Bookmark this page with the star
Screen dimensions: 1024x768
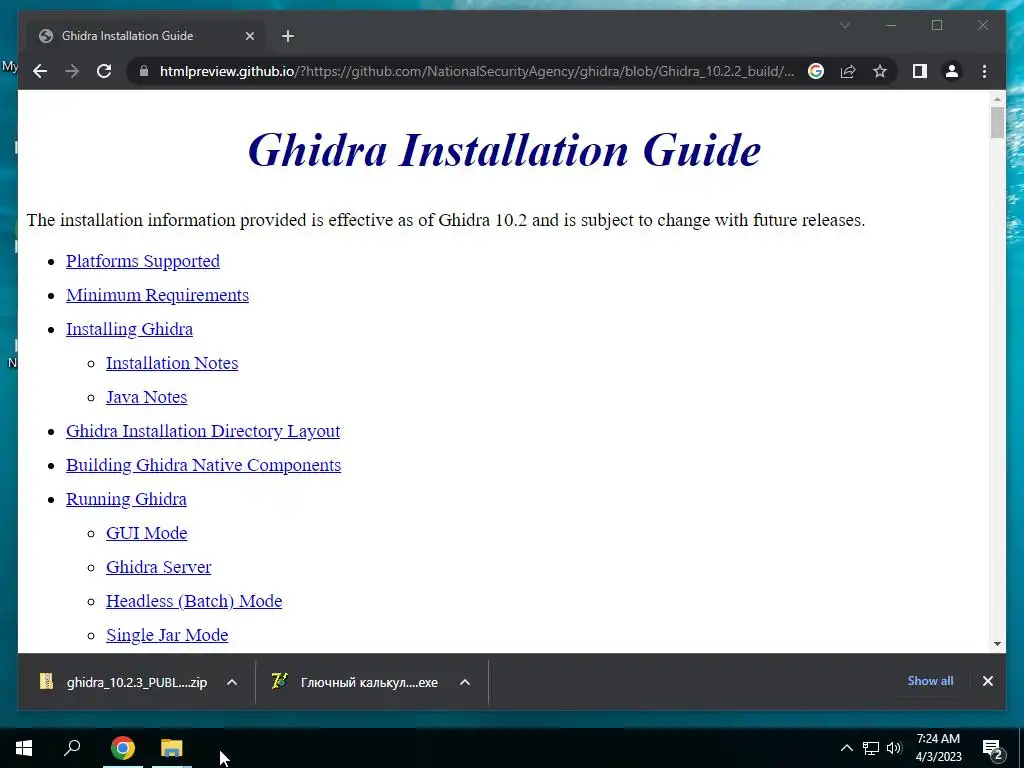pos(880,71)
